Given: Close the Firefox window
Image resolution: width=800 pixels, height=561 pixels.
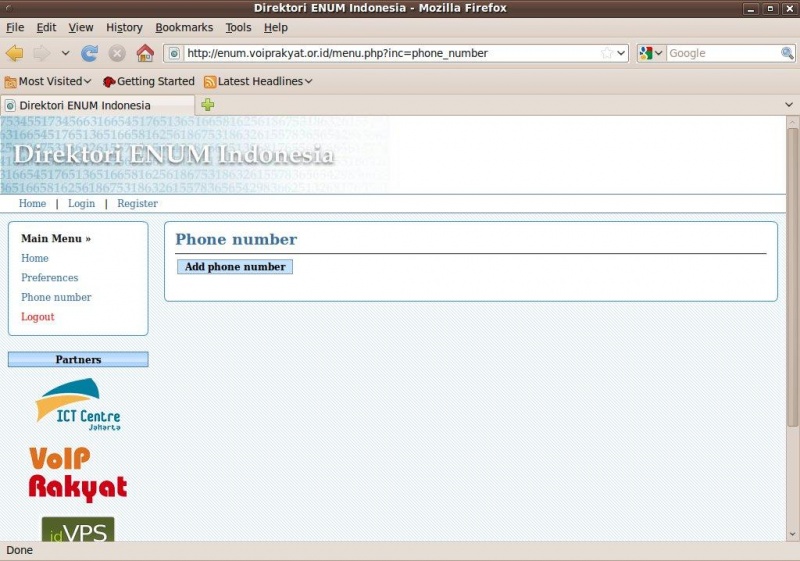Looking at the screenshot, I should (x=789, y=9).
